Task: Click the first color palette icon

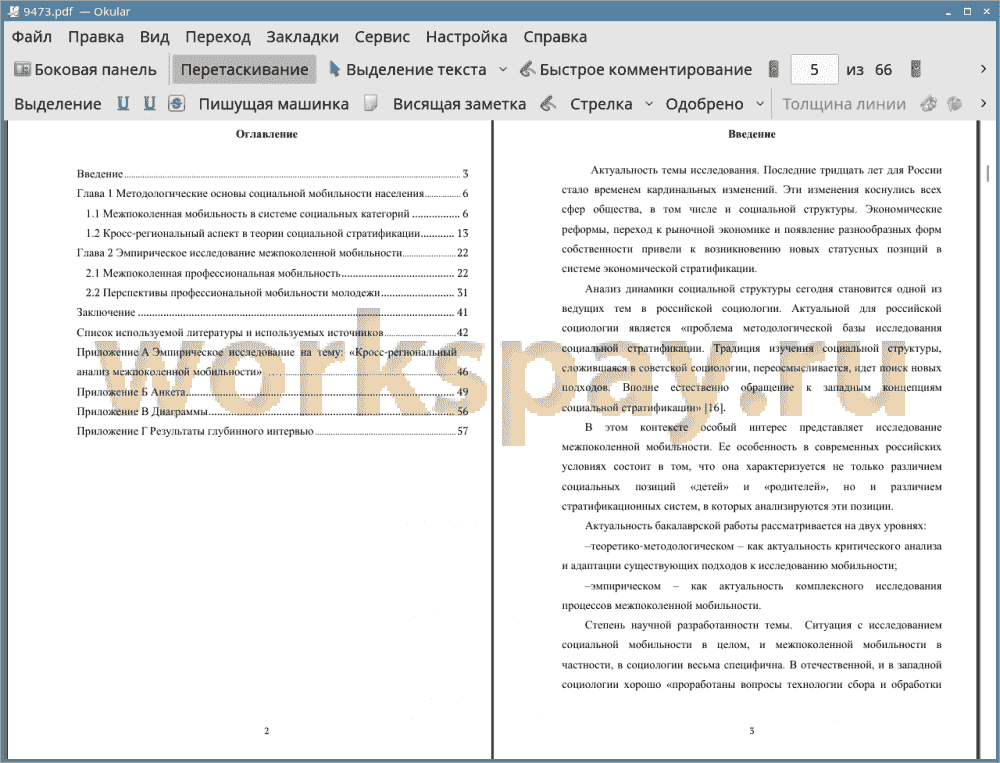Action: pos(929,103)
